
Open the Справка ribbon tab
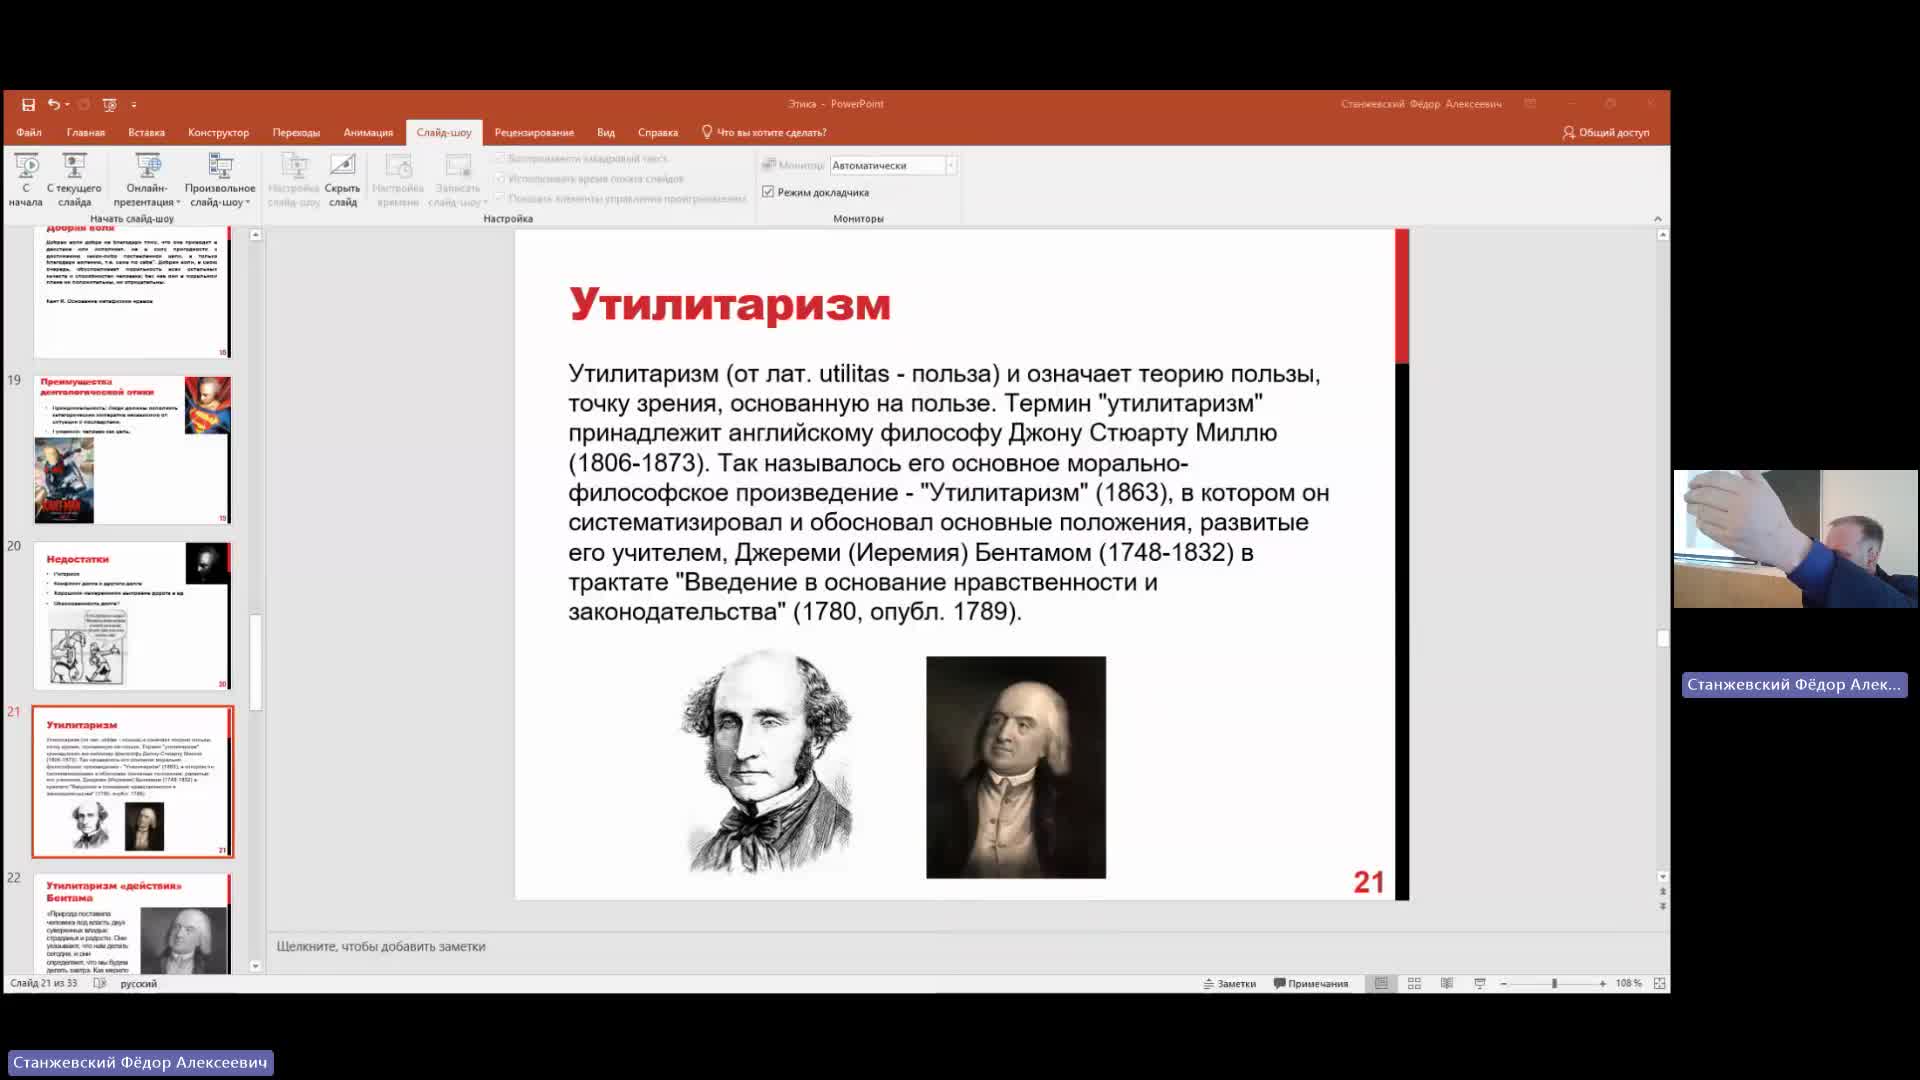(658, 132)
